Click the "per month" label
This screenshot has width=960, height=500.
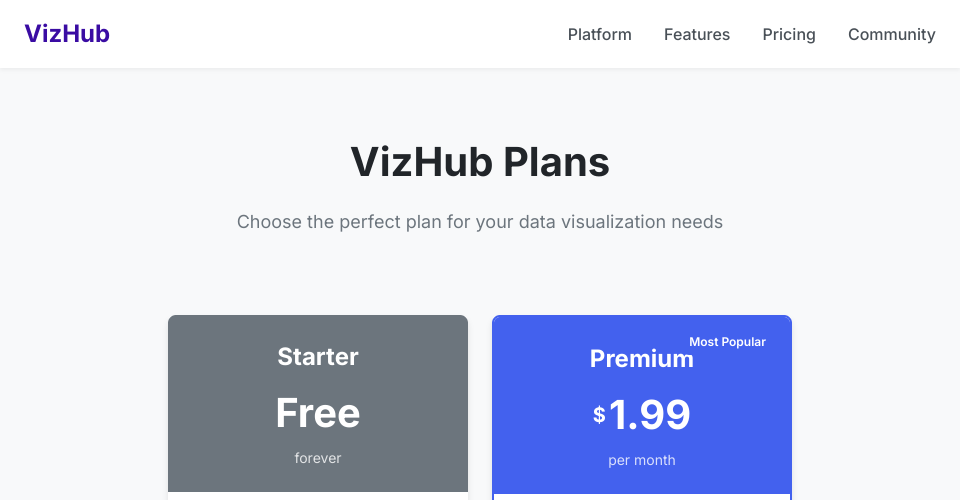tap(641, 460)
